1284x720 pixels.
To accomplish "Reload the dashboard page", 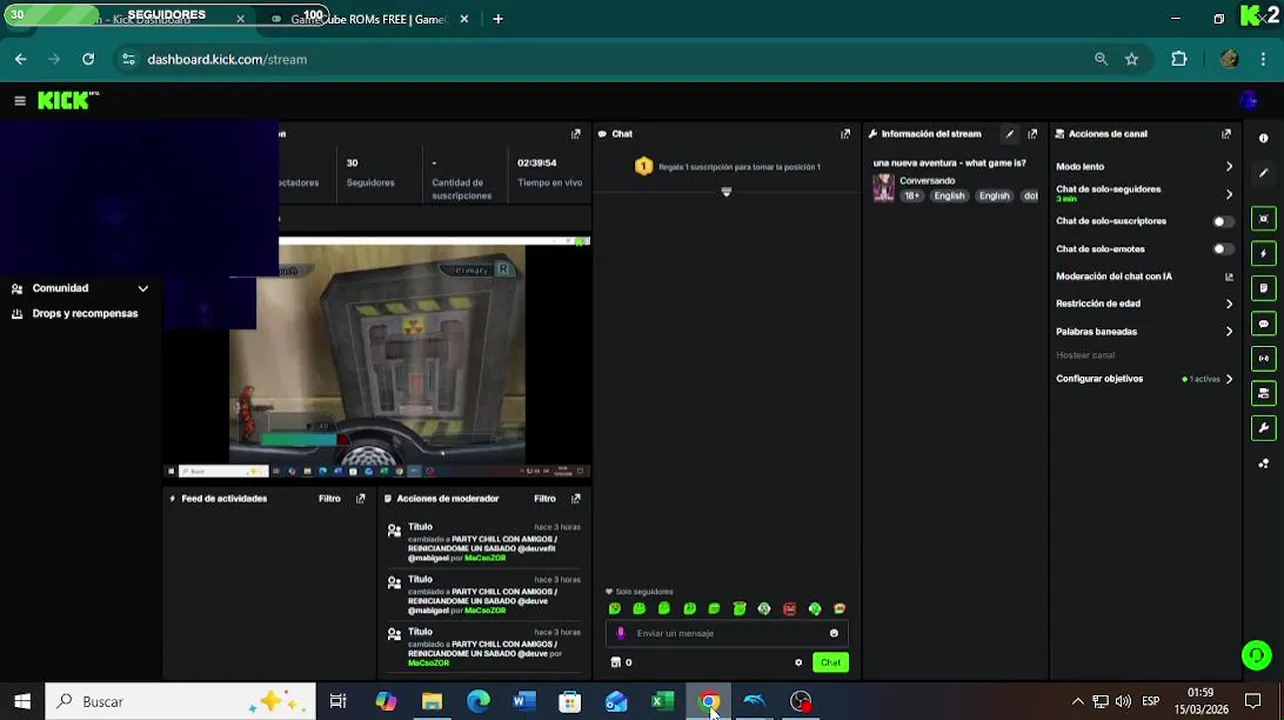I will pyautogui.click(x=88, y=59).
